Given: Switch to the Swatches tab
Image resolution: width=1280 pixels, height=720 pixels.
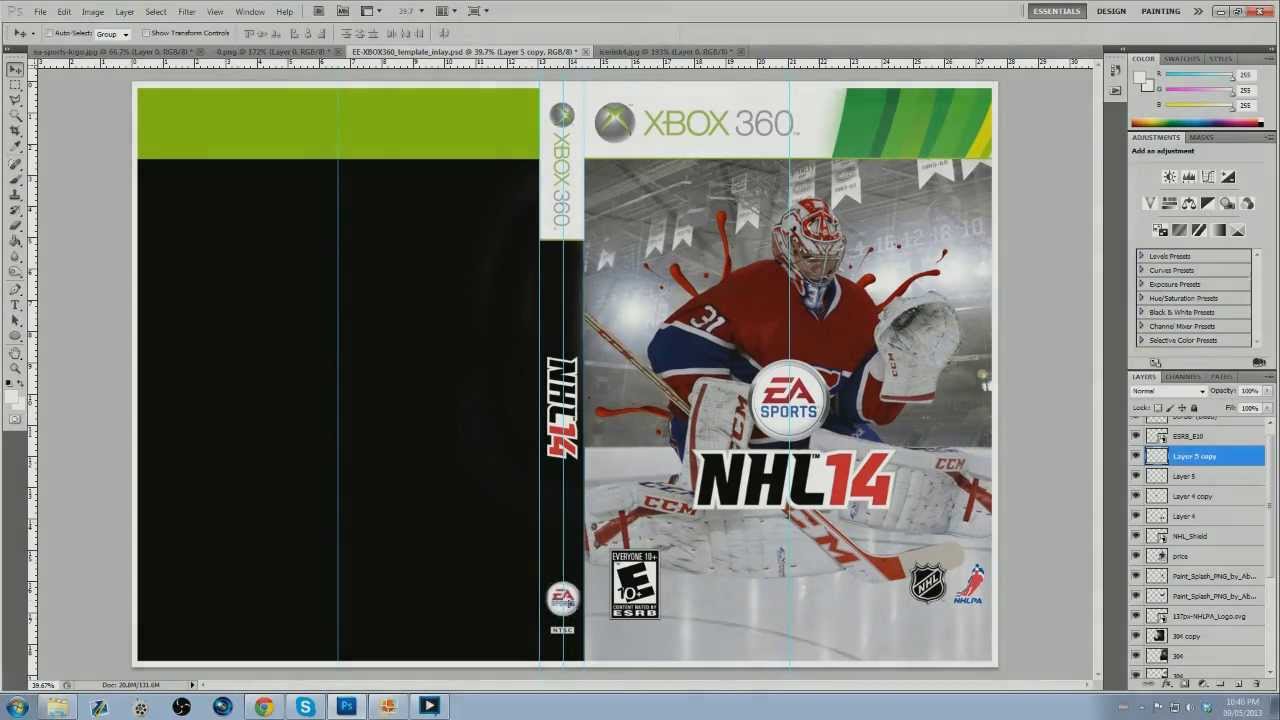Looking at the screenshot, I should pyautogui.click(x=1181, y=59).
